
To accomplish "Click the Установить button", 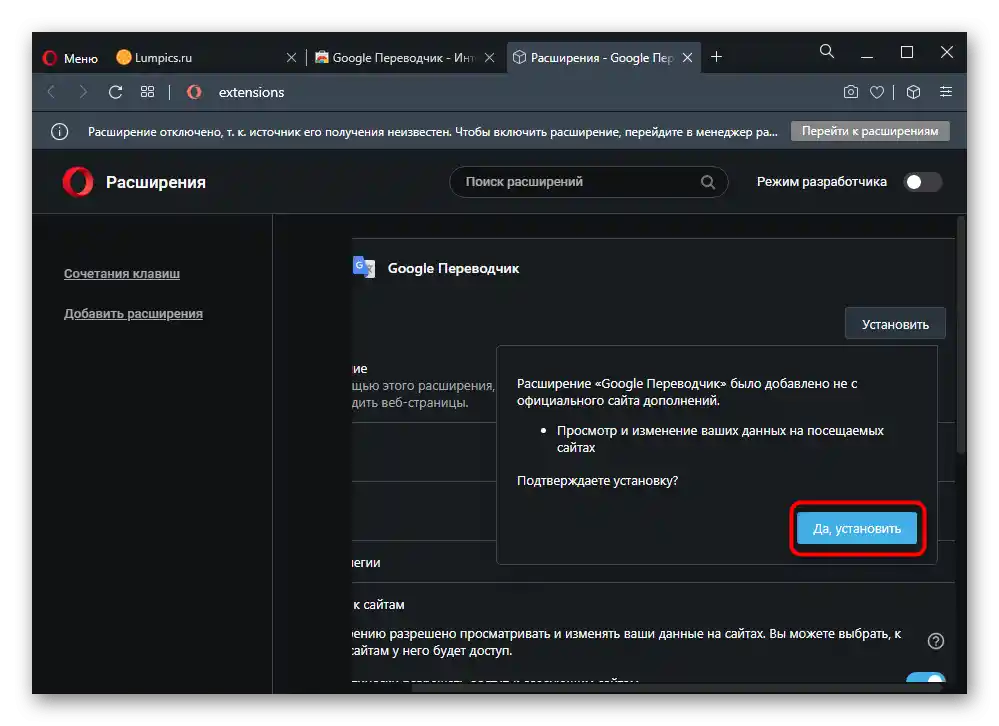I will click(895, 324).
